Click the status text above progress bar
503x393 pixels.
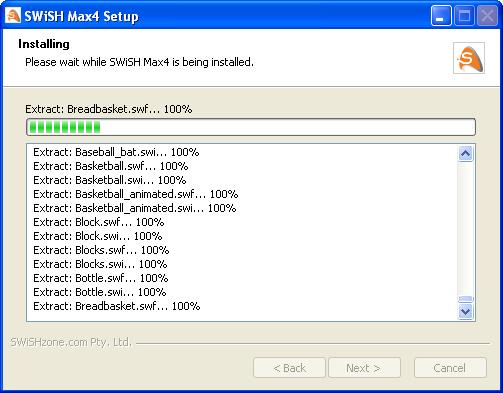coord(109,109)
